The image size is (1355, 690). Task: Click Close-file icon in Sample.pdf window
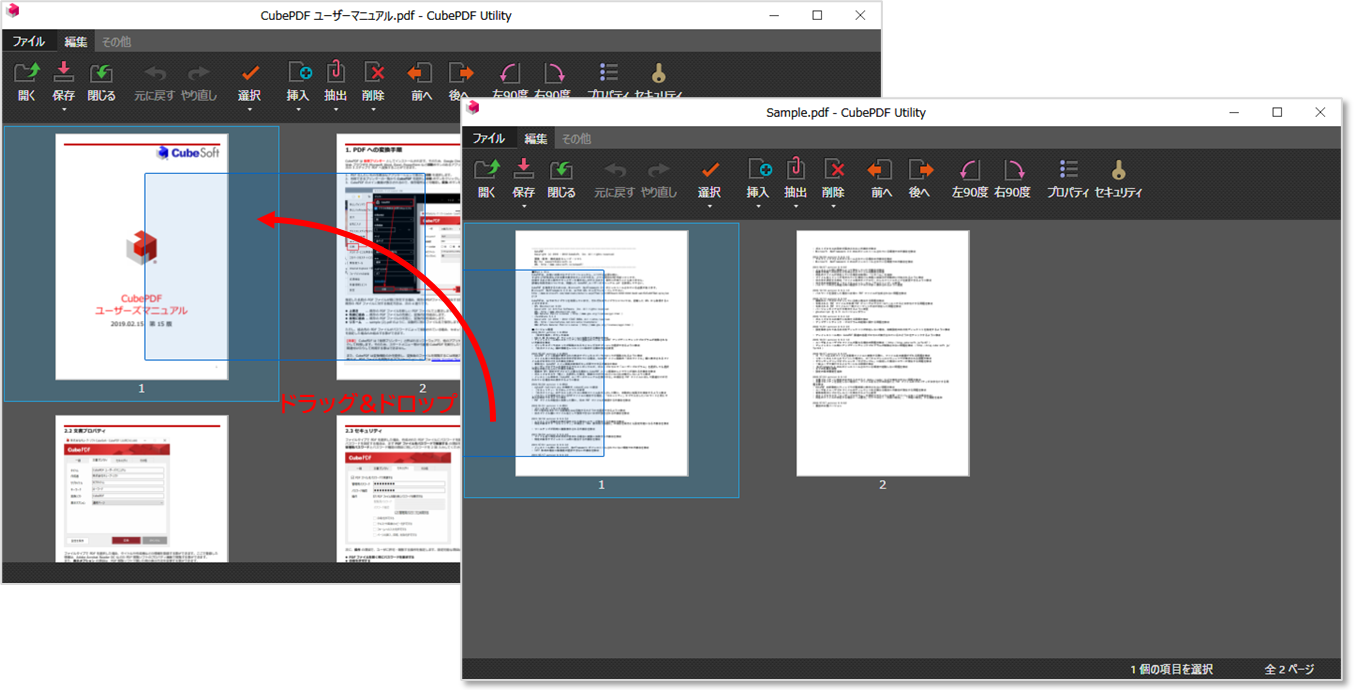(561, 169)
